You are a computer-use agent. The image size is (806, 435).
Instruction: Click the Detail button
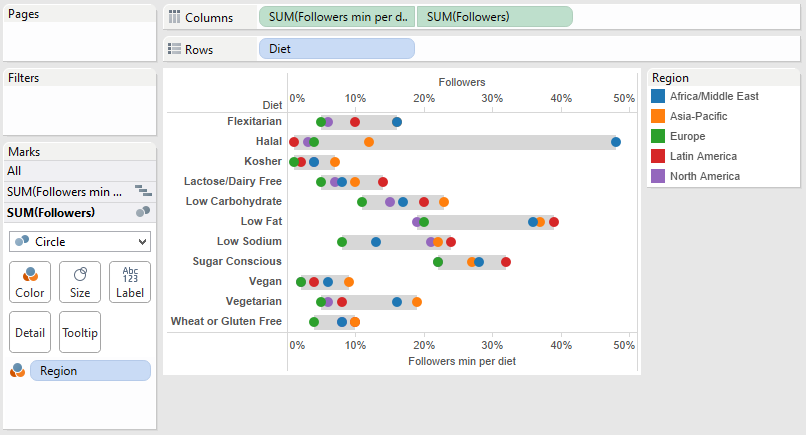tap(29, 332)
